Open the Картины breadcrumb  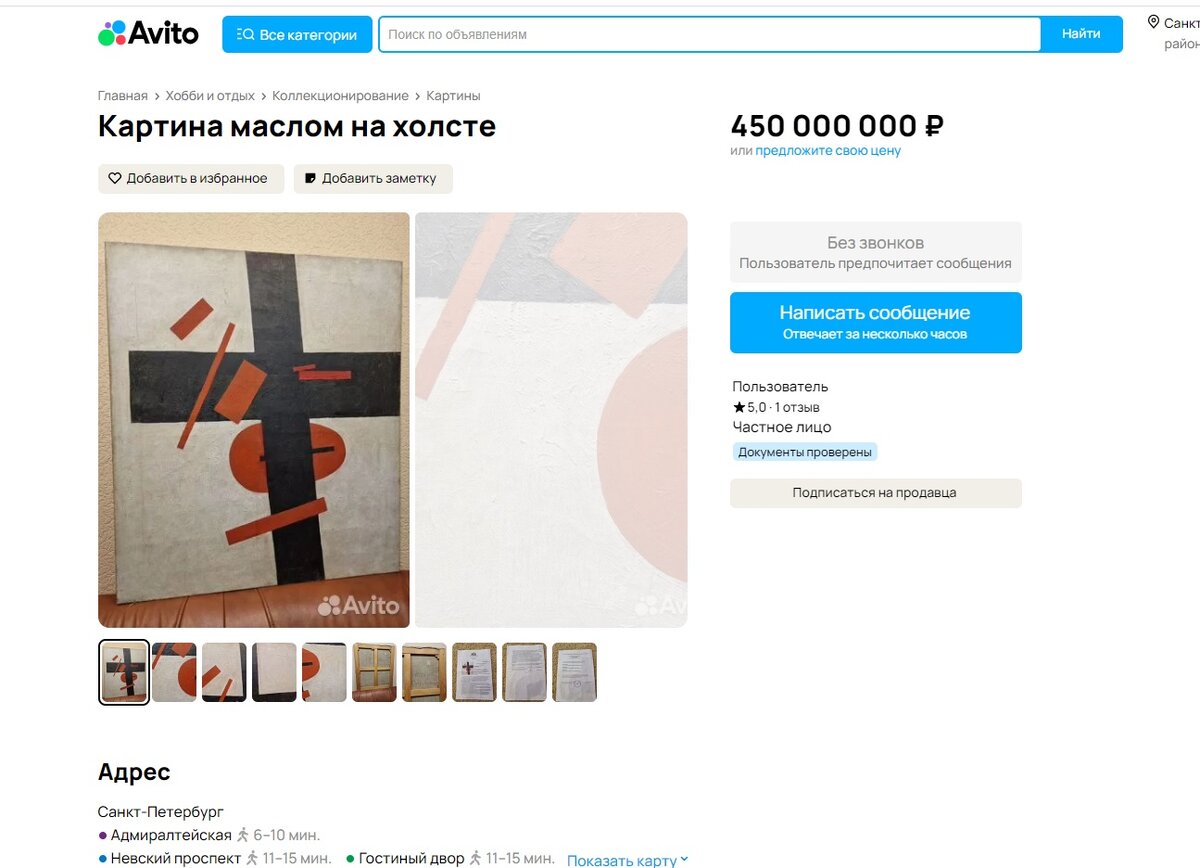pos(453,96)
